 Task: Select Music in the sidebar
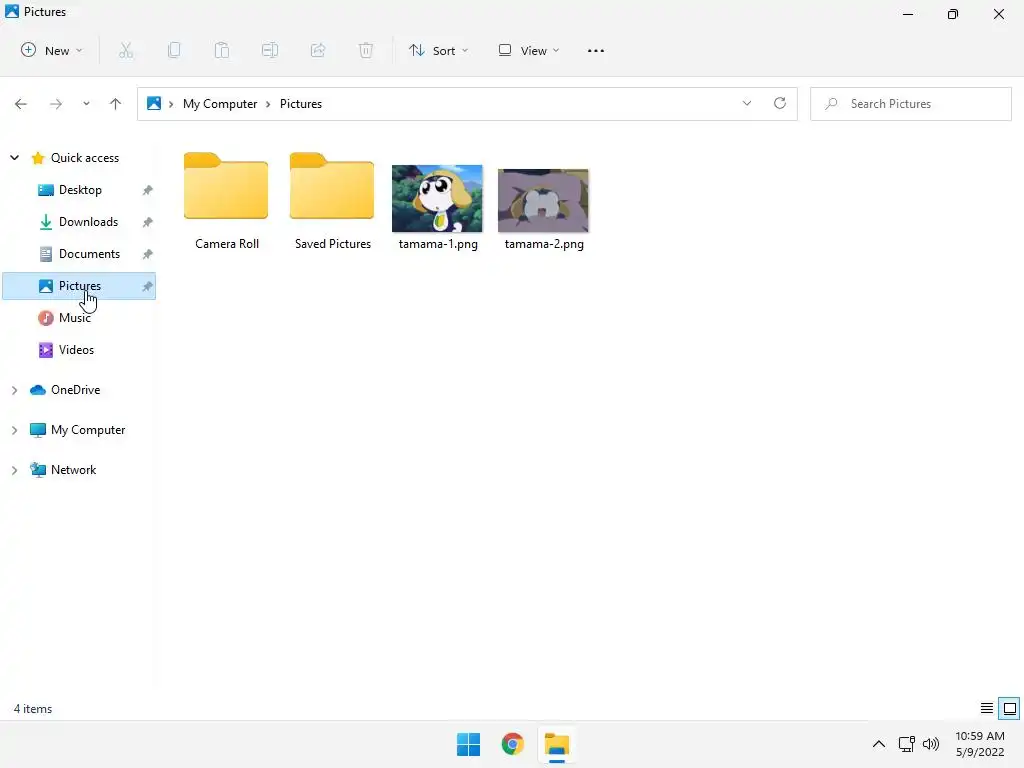[x=74, y=317]
